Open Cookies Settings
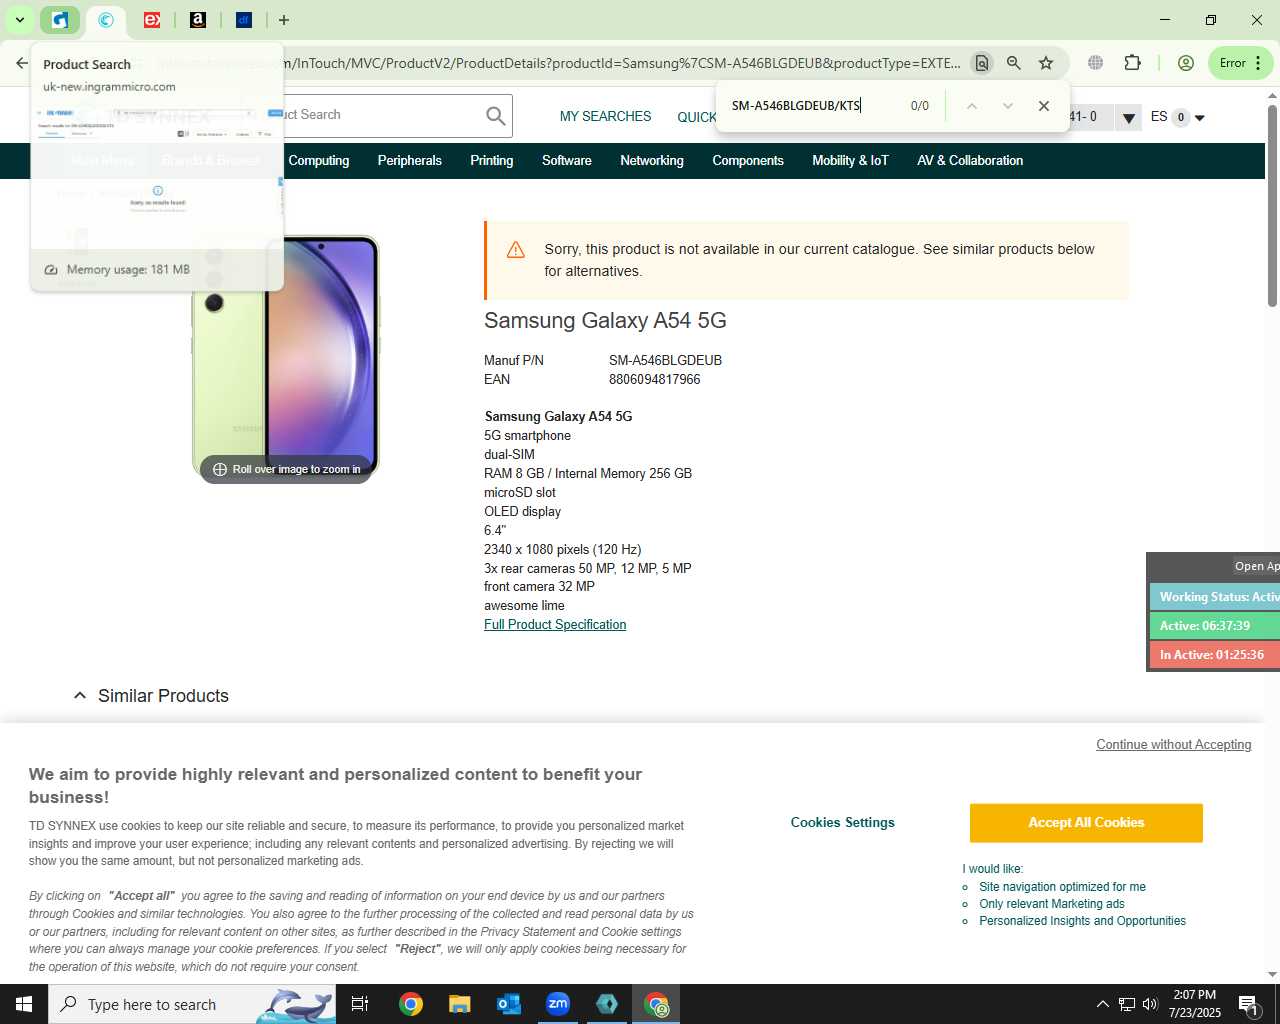 843,823
